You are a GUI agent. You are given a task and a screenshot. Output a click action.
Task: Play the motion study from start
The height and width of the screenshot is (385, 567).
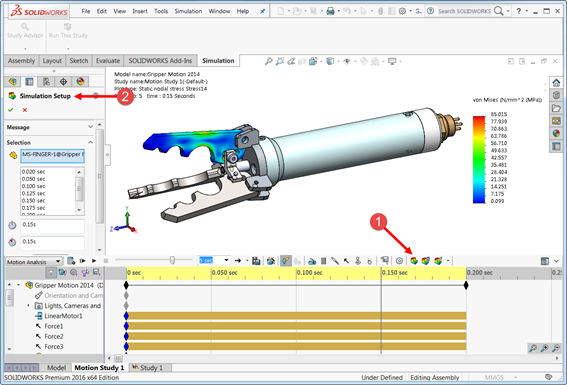click(83, 261)
